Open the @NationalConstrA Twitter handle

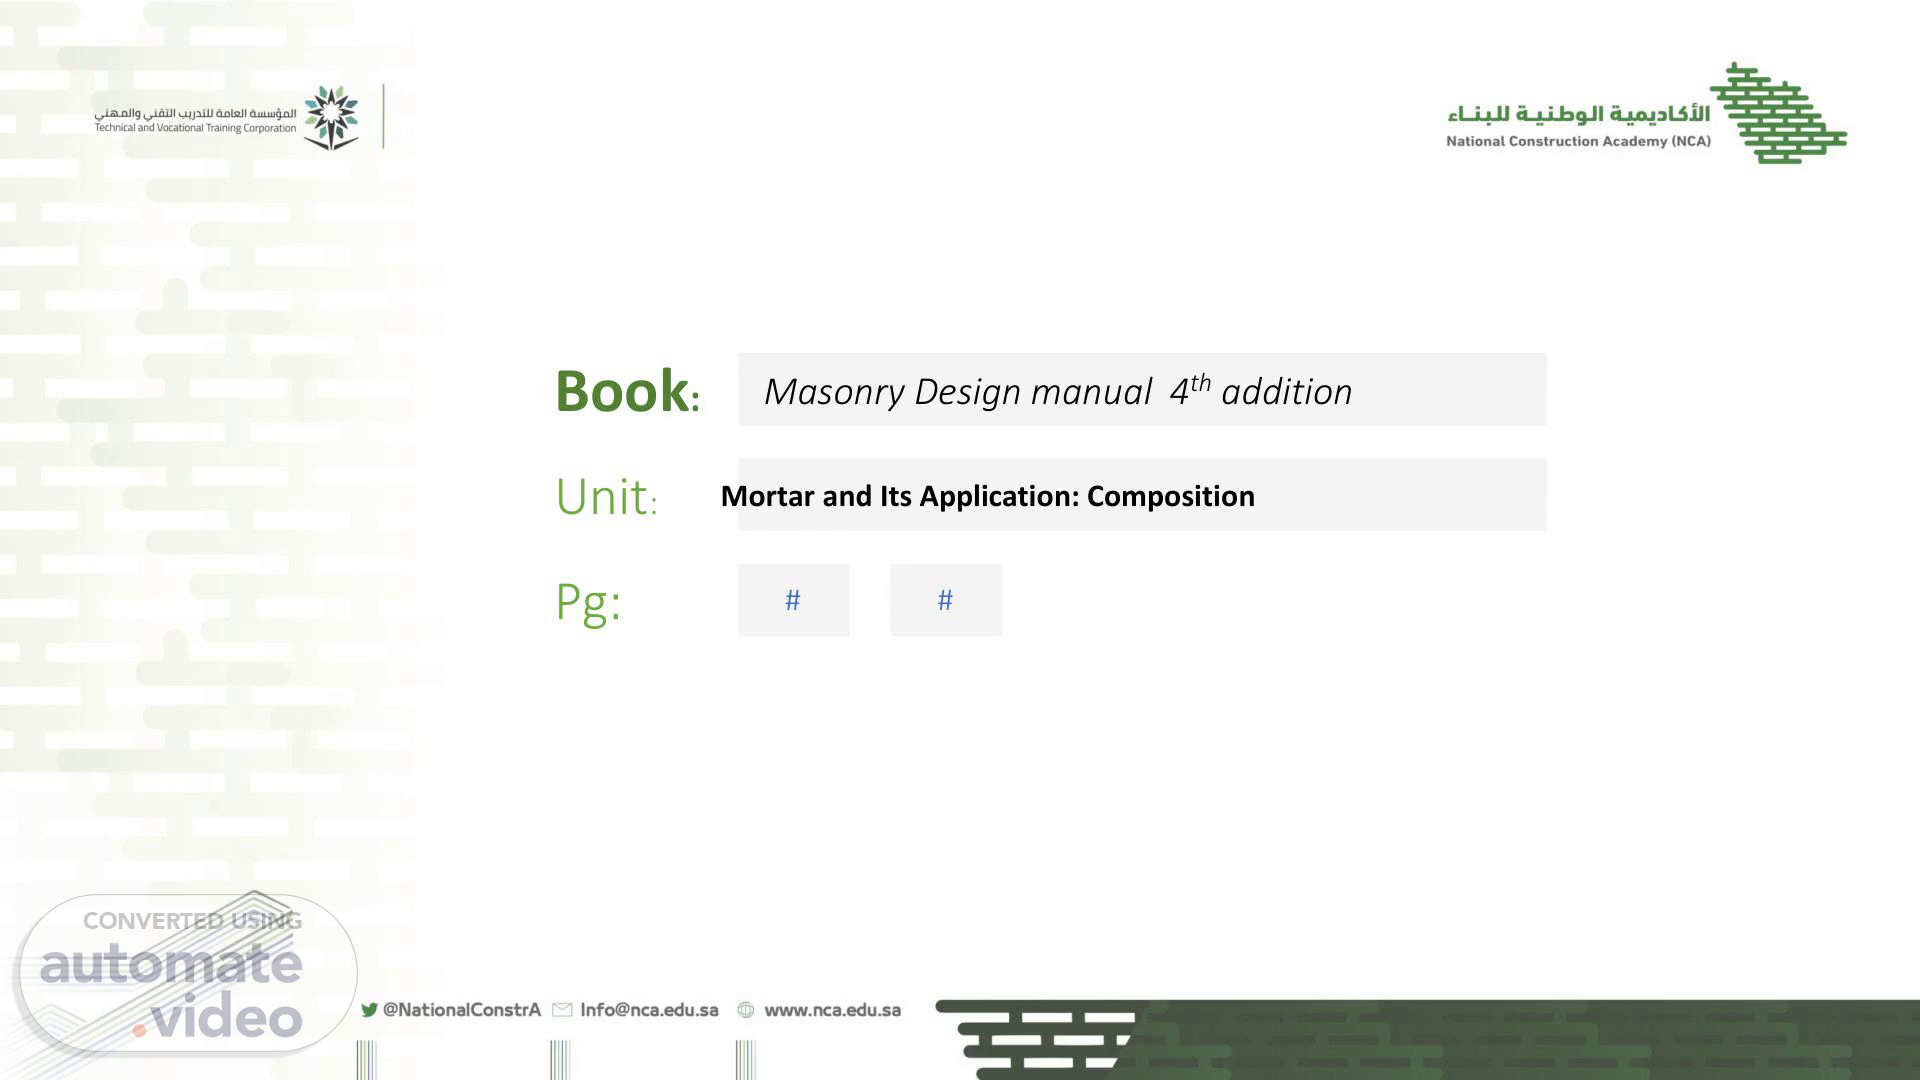tap(461, 1010)
